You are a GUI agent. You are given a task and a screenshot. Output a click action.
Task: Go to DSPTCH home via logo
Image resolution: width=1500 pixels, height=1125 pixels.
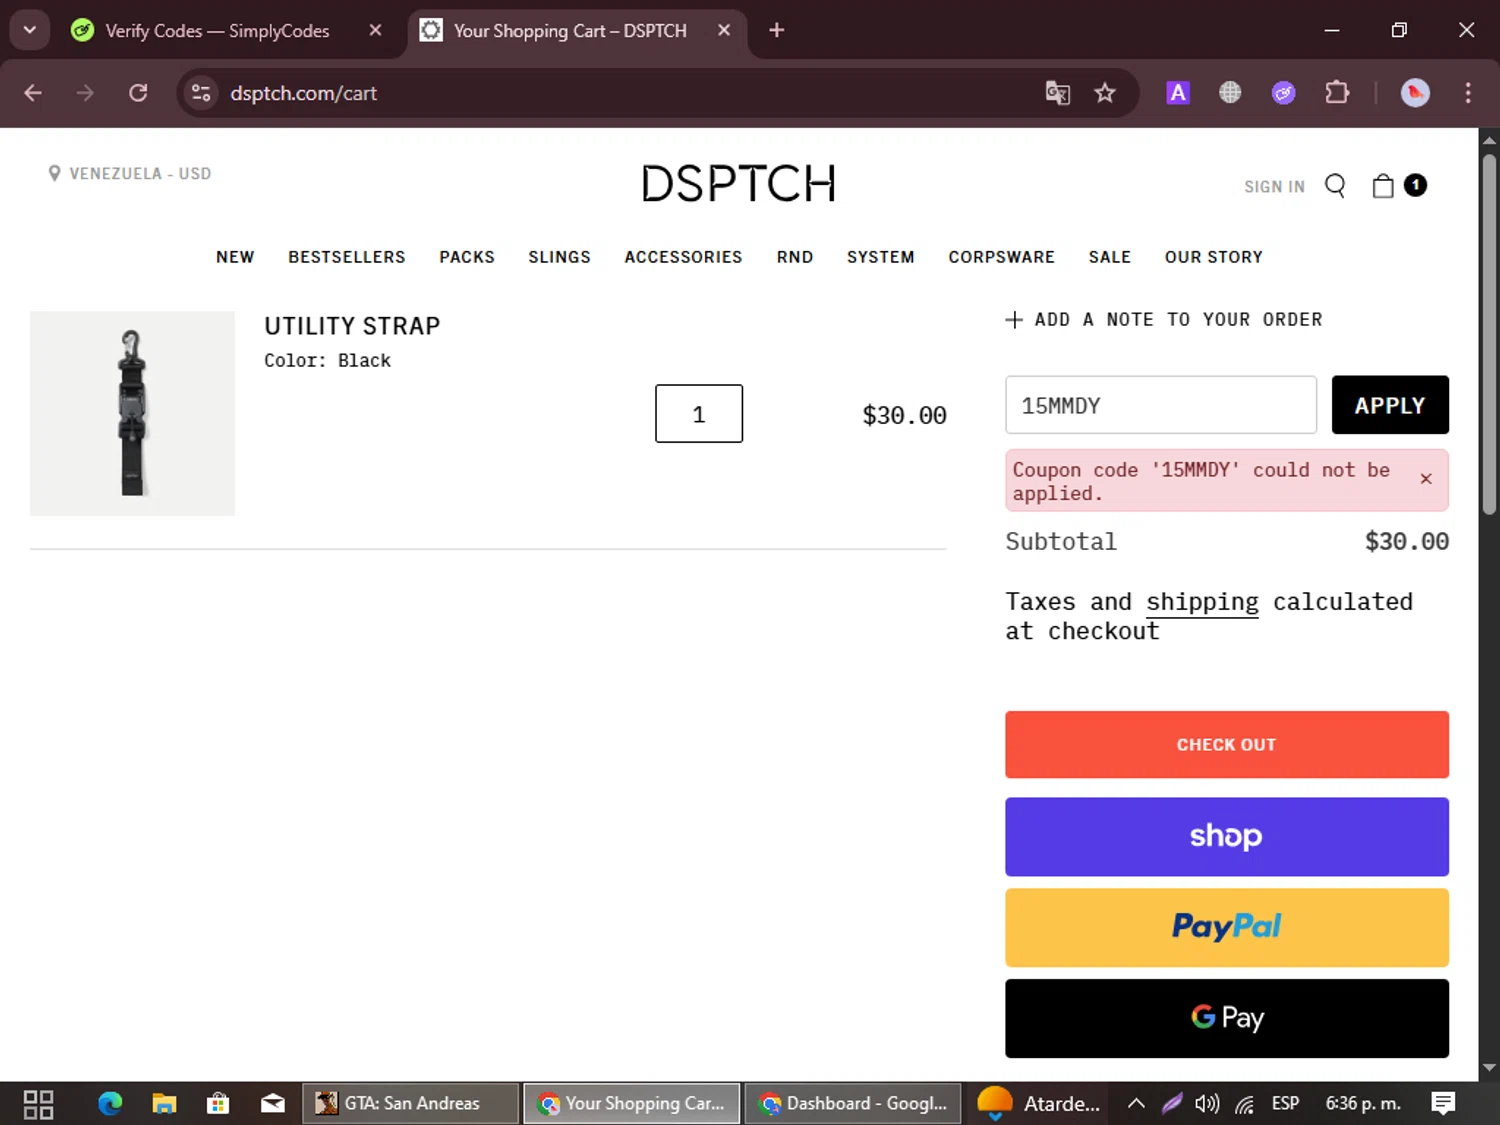(x=739, y=184)
